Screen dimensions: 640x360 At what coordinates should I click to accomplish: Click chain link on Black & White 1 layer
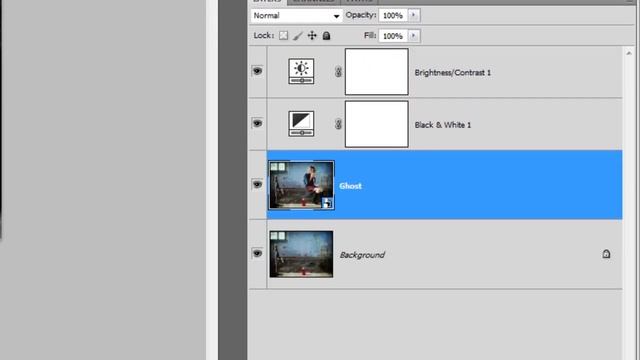click(338, 124)
